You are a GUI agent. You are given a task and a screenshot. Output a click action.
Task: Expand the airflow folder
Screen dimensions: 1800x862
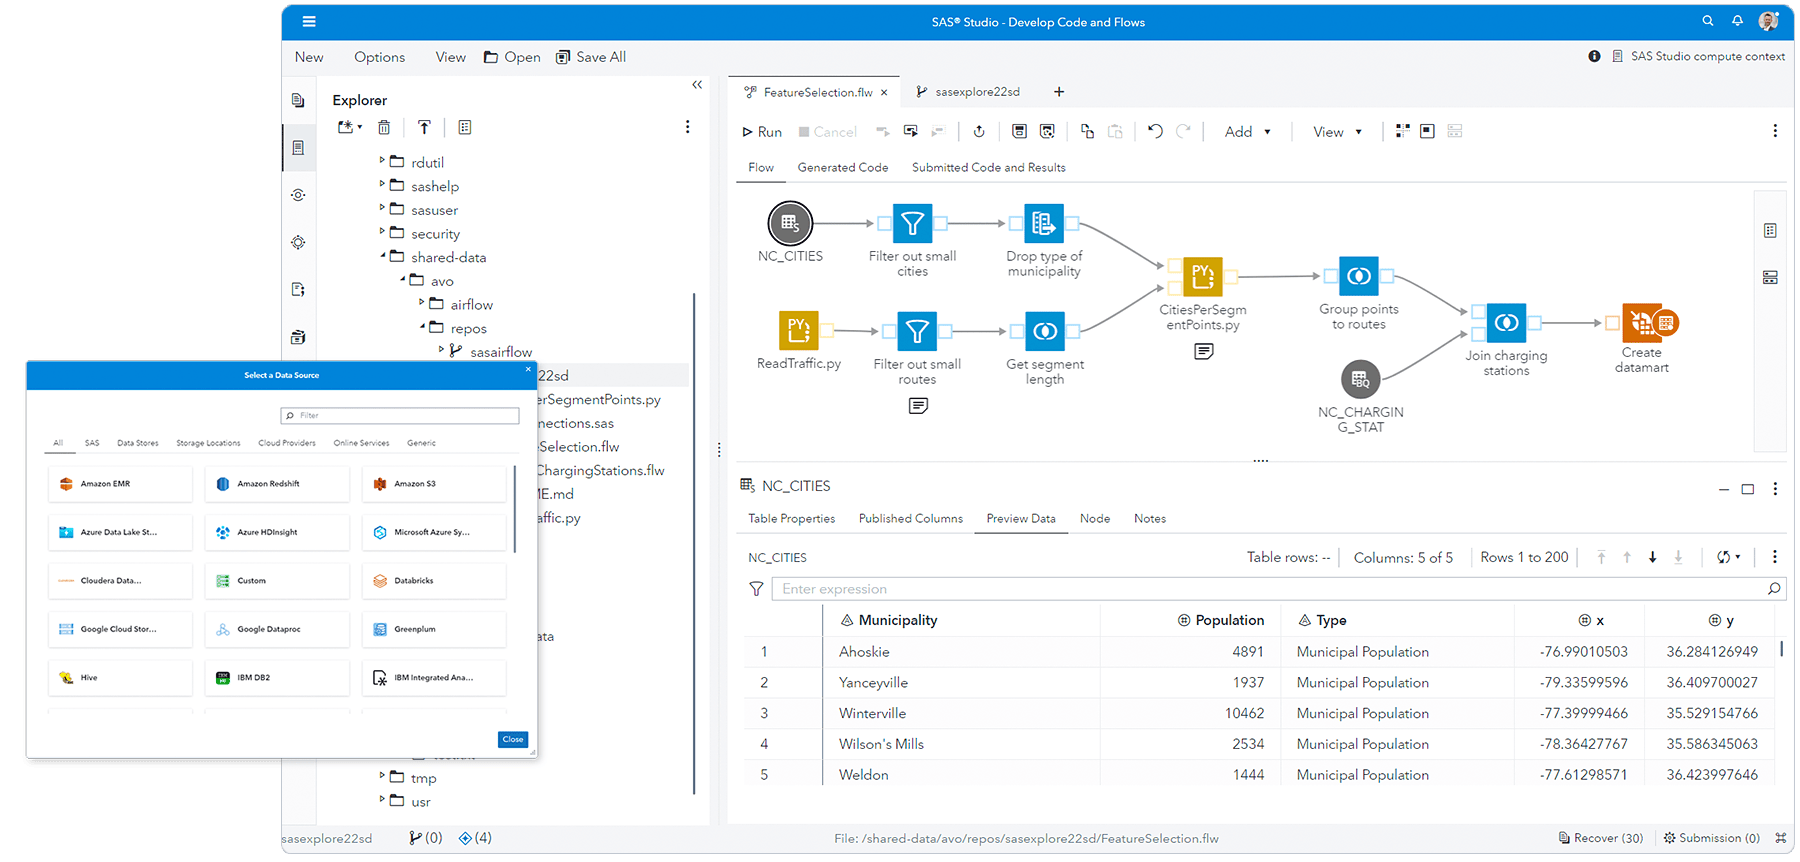pyautogui.click(x=421, y=302)
